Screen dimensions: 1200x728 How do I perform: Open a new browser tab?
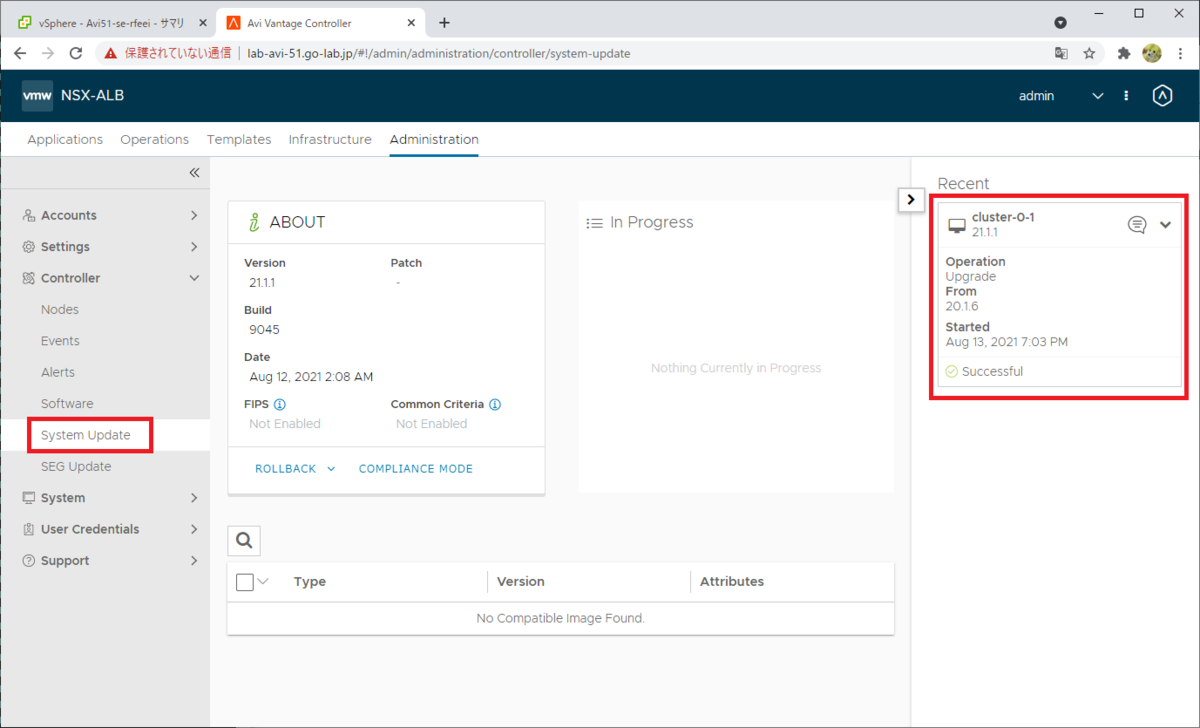click(x=444, y=23)
